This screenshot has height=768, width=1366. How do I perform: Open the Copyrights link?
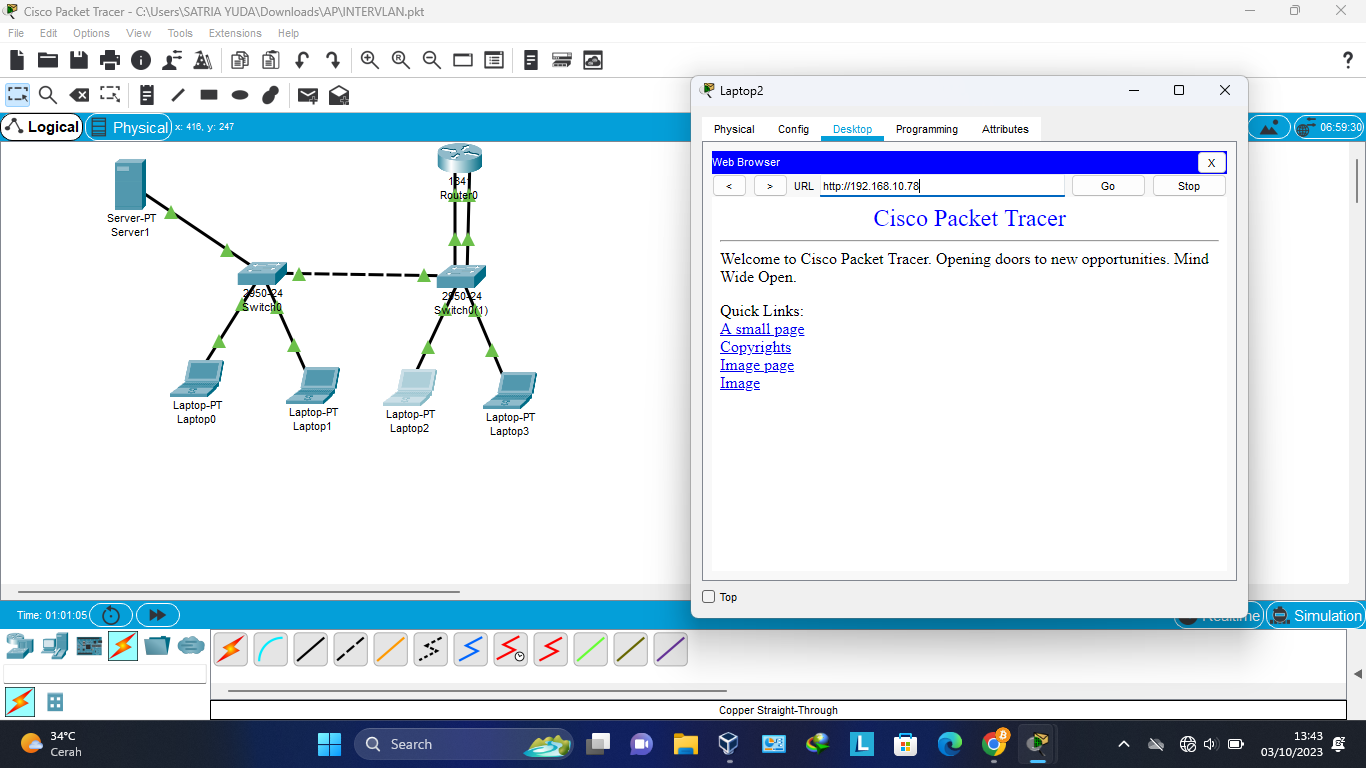755,347
